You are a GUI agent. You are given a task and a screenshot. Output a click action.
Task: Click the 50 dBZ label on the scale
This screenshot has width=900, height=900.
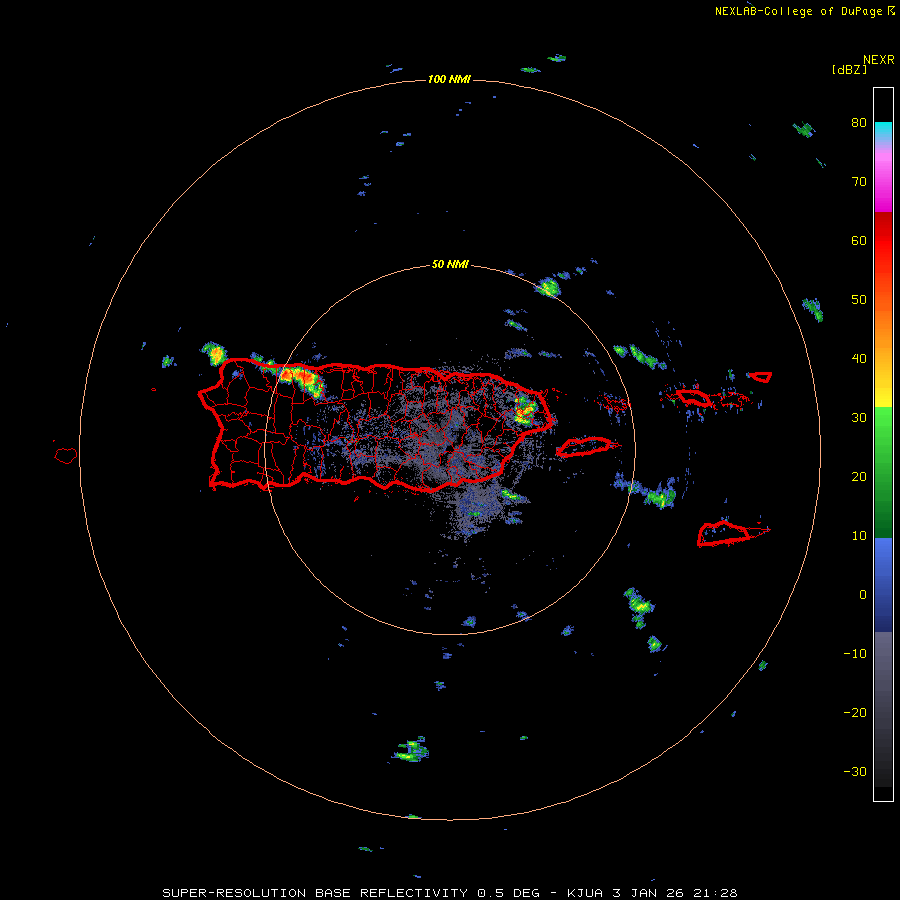tap(859, 300)
